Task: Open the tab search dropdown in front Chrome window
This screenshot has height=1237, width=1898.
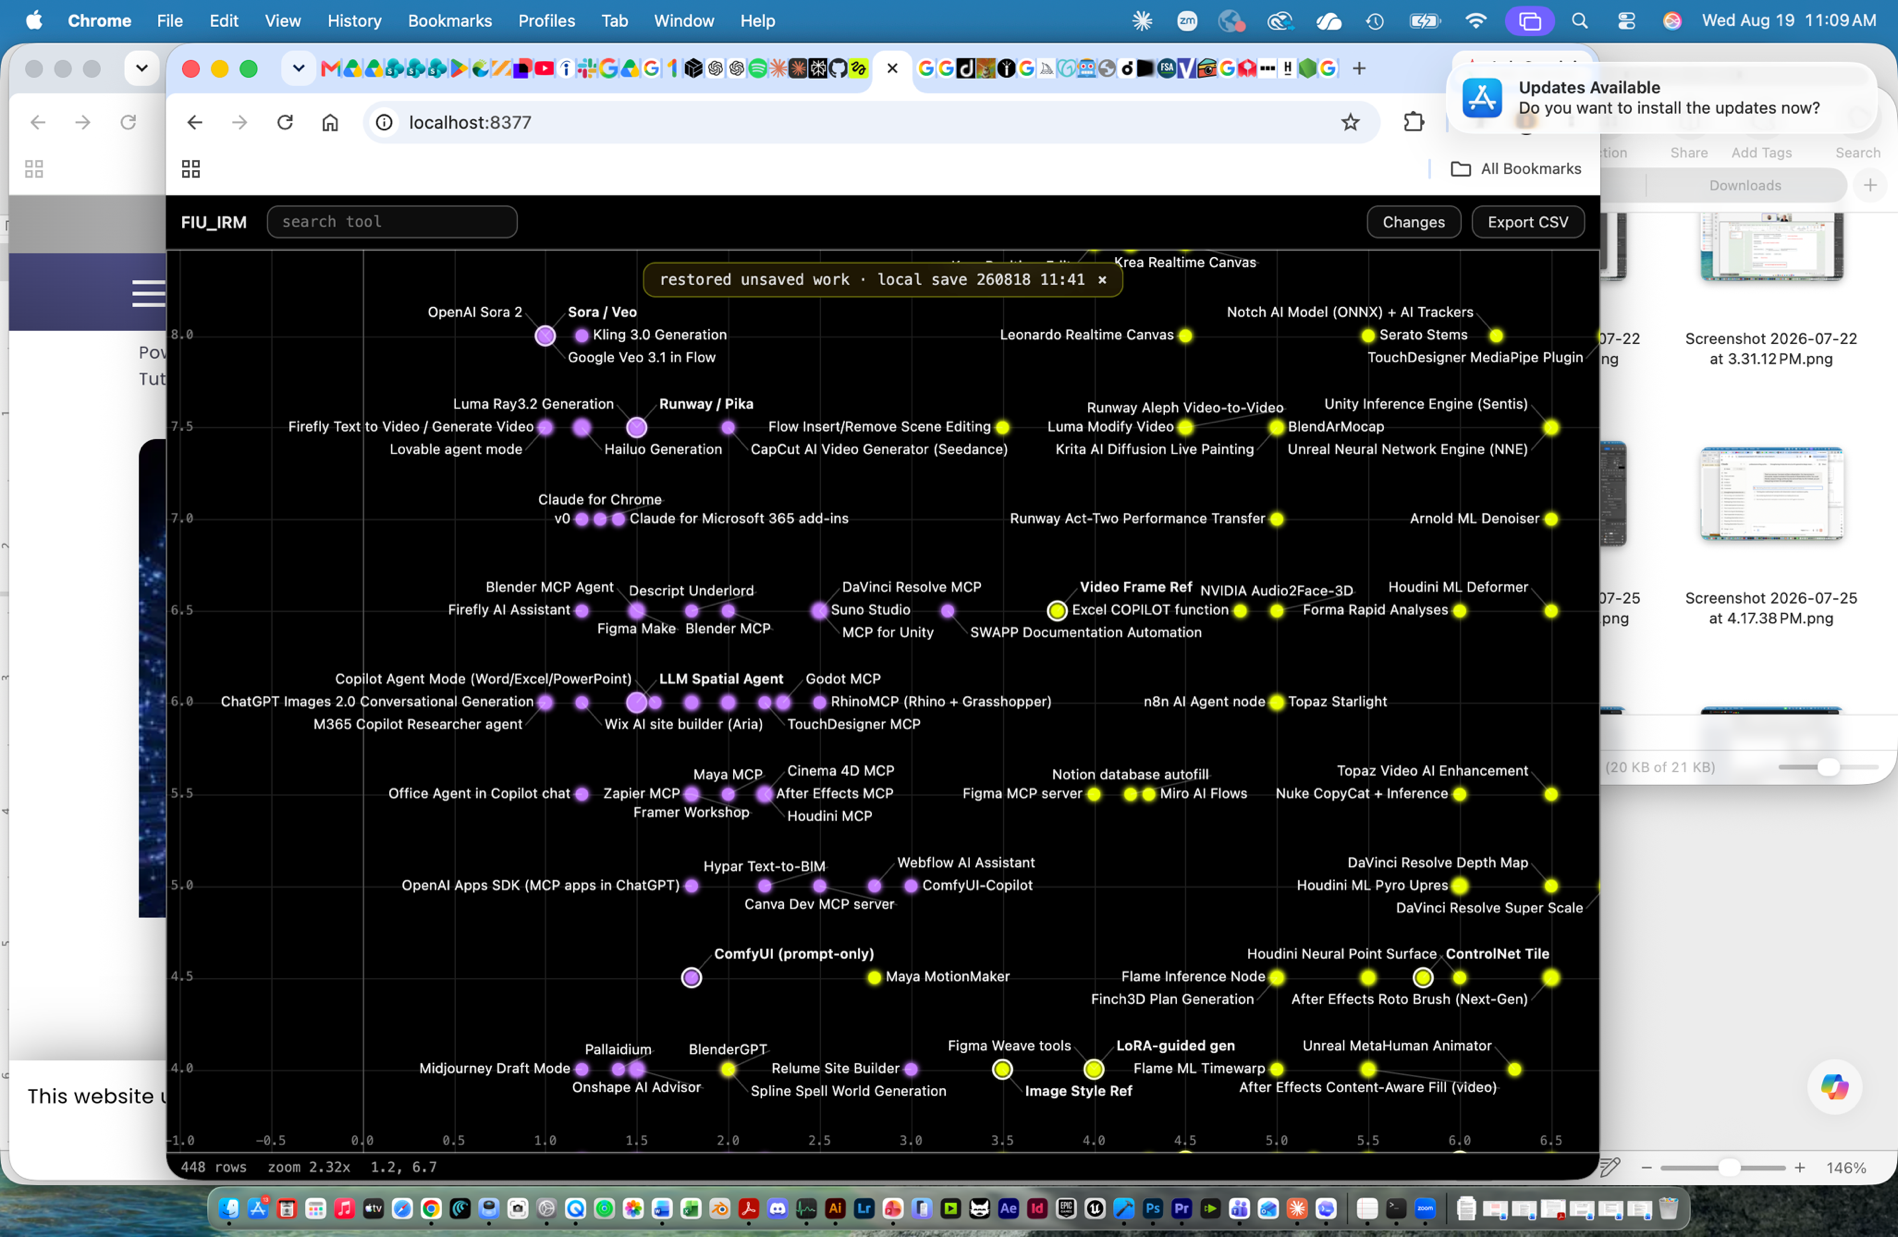Action: pyautogui.click(x=298, y=68)
